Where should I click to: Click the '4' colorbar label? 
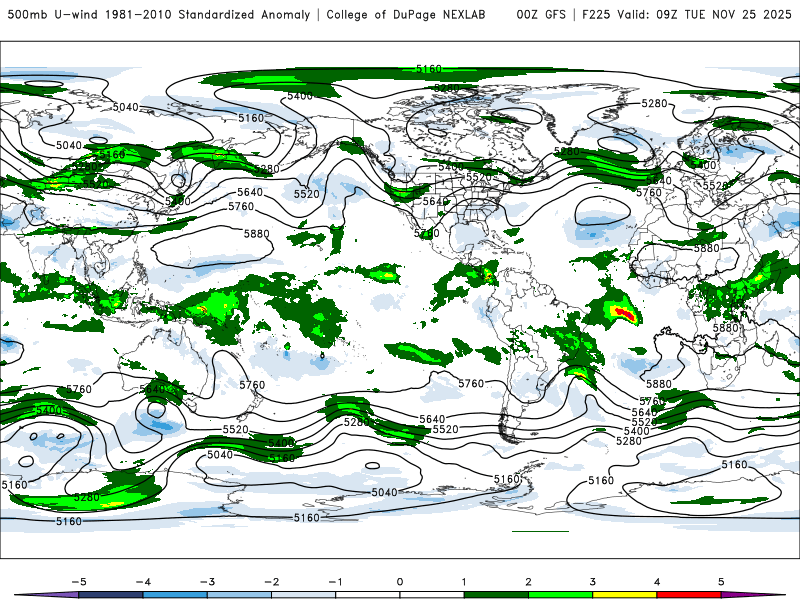pyautogui.click(x=657, y=582)
